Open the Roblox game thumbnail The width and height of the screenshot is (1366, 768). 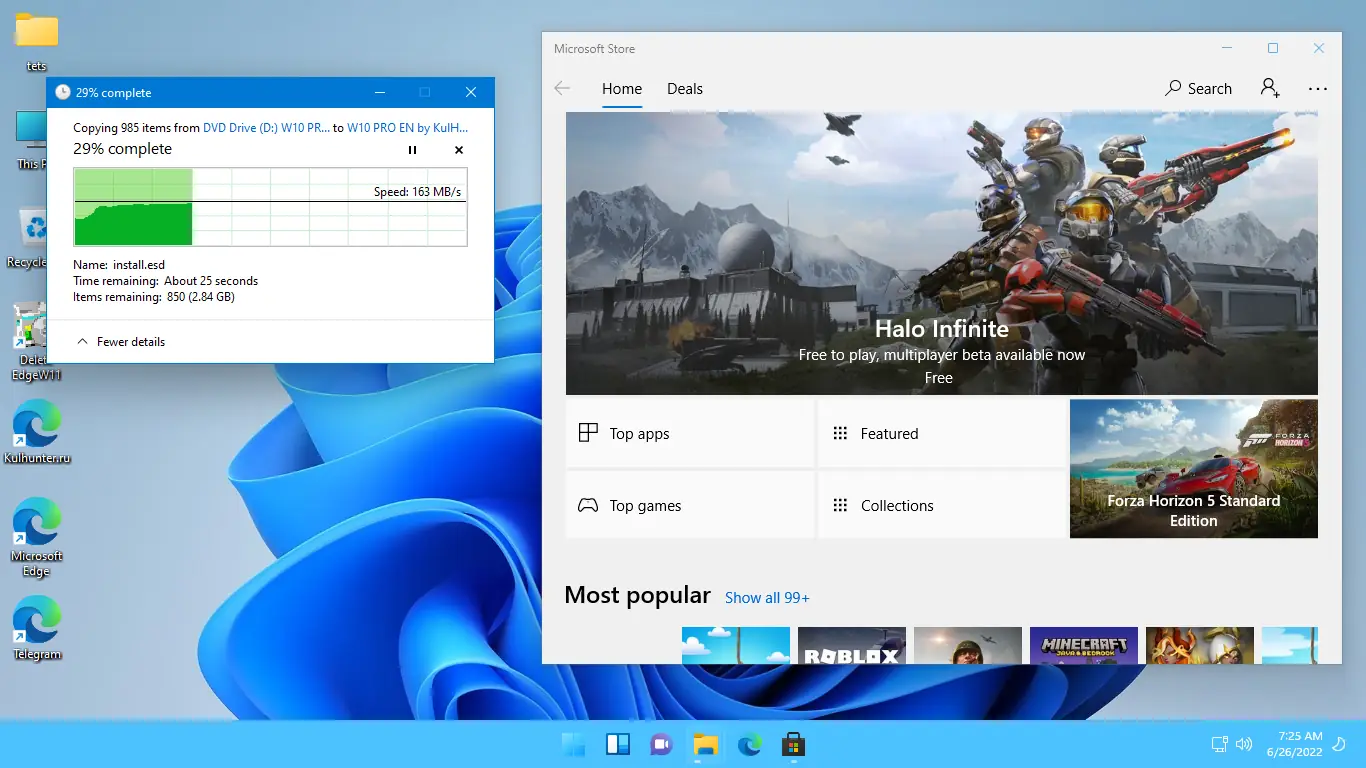(852, 645)
